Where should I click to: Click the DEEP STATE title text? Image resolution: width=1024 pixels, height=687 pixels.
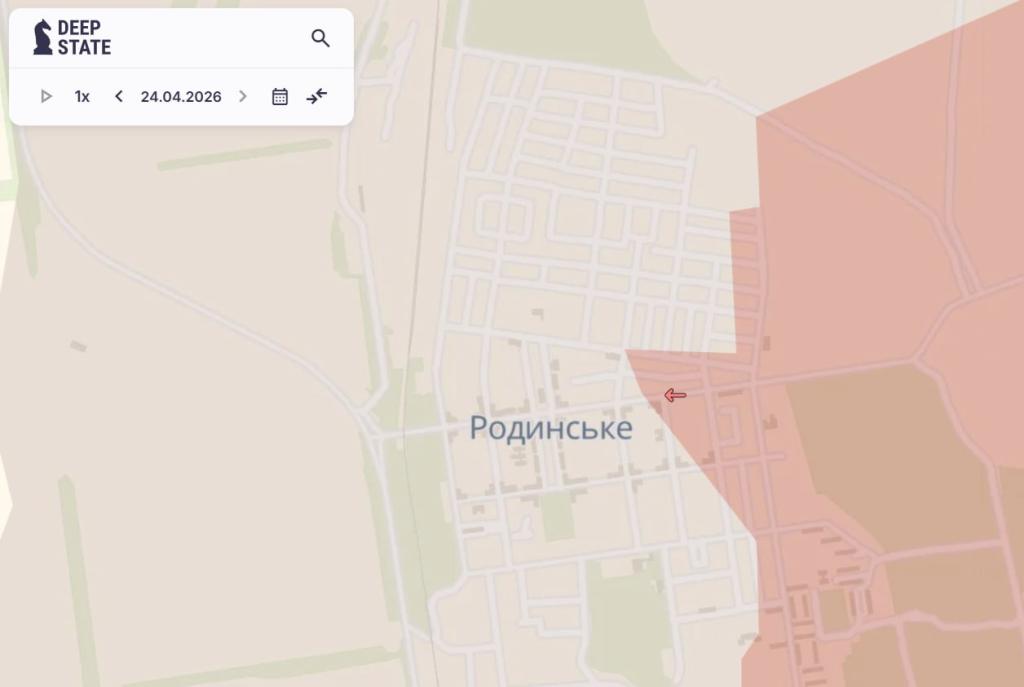click(x=84, y=37)
